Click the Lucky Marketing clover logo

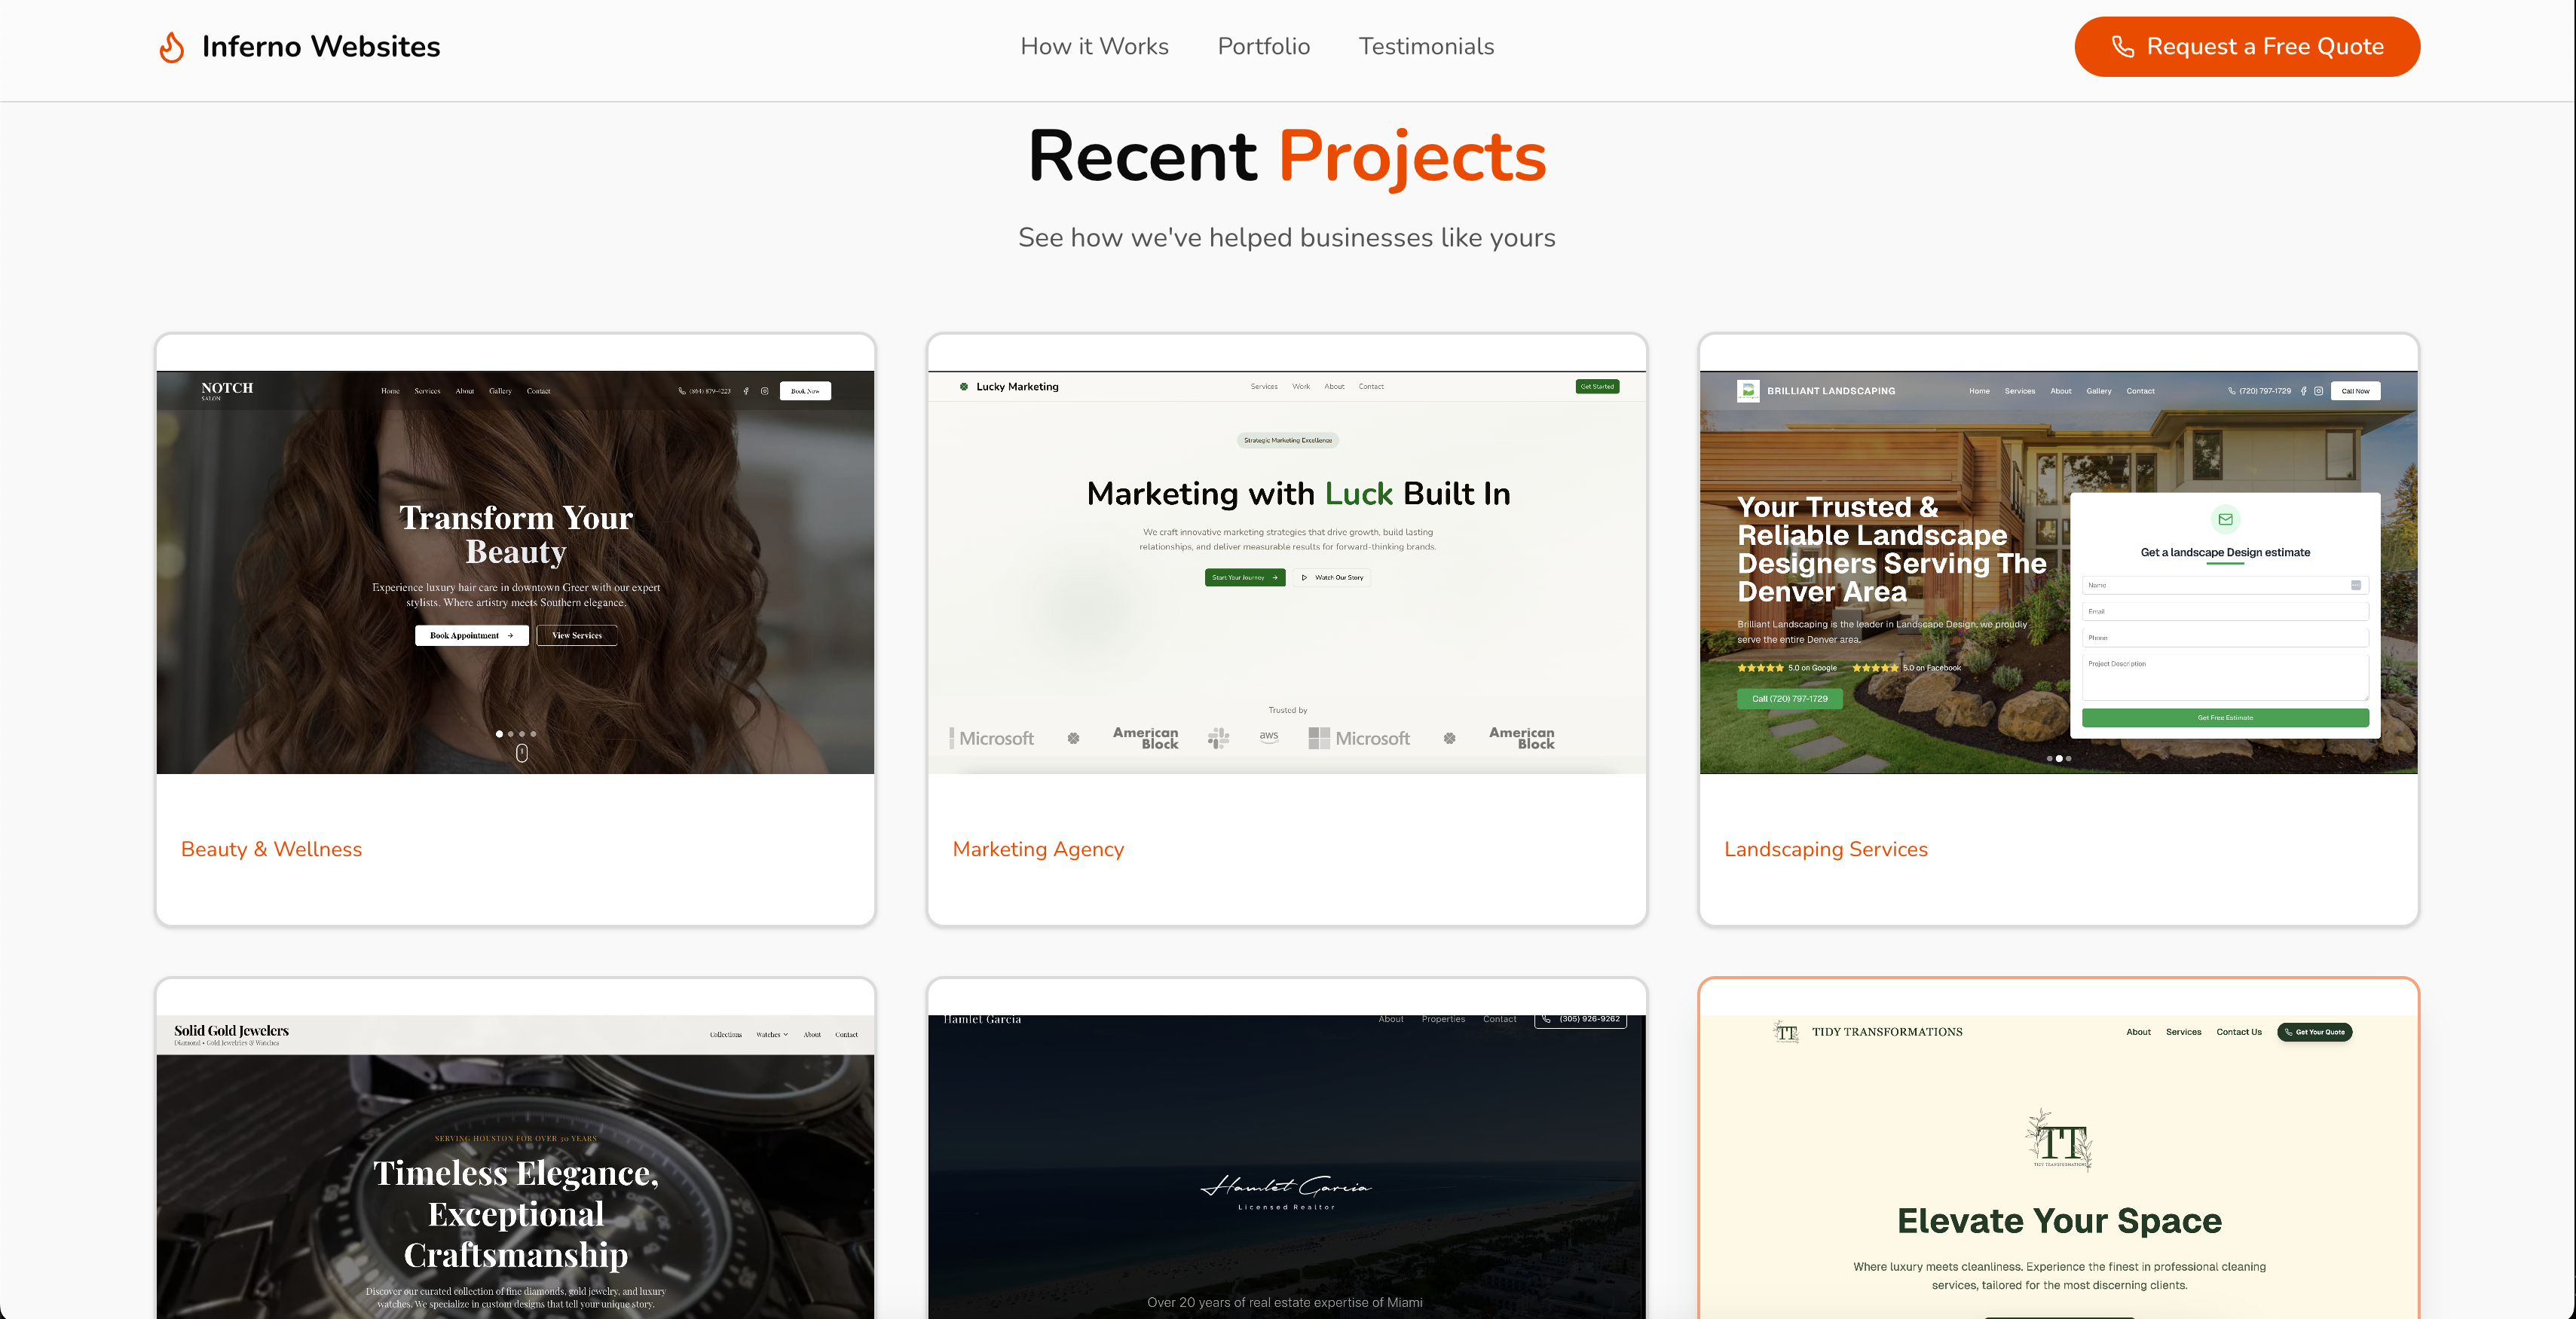pyautogui.click(x=963, y=386)
